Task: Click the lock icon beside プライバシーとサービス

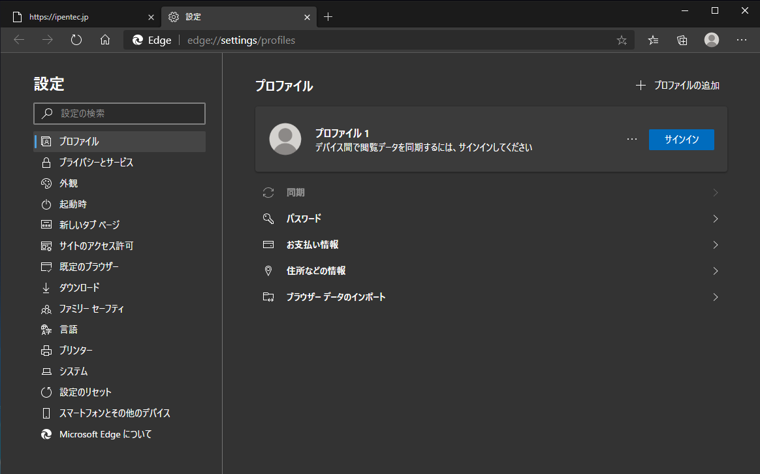Action: 46,162
